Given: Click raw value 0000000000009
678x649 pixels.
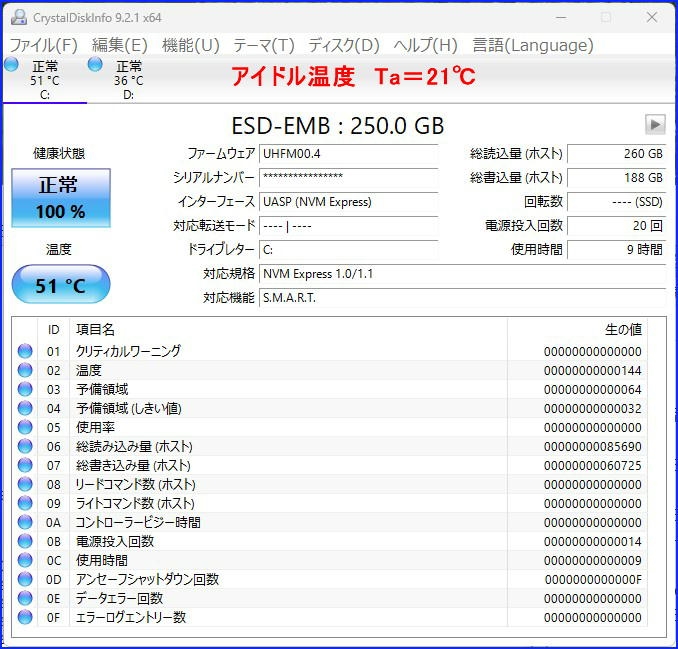Looking at the screenshot, I should tap(593, 561).
